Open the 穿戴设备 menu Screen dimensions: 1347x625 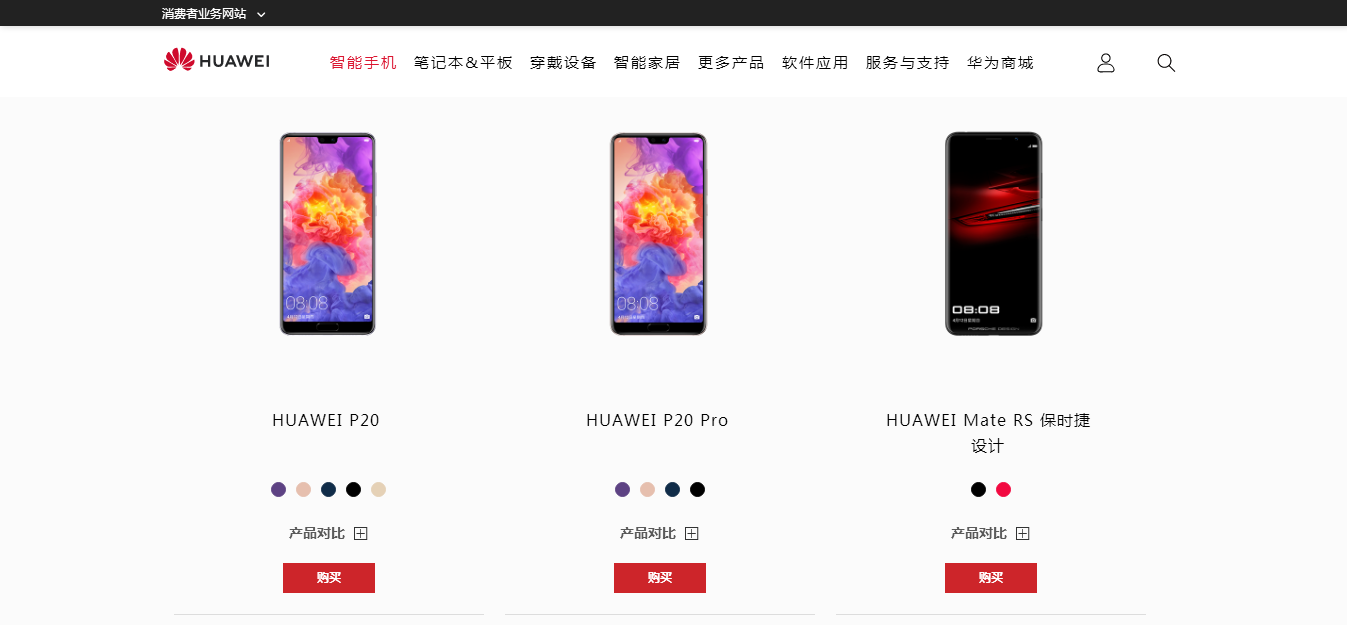pos(563,62)
